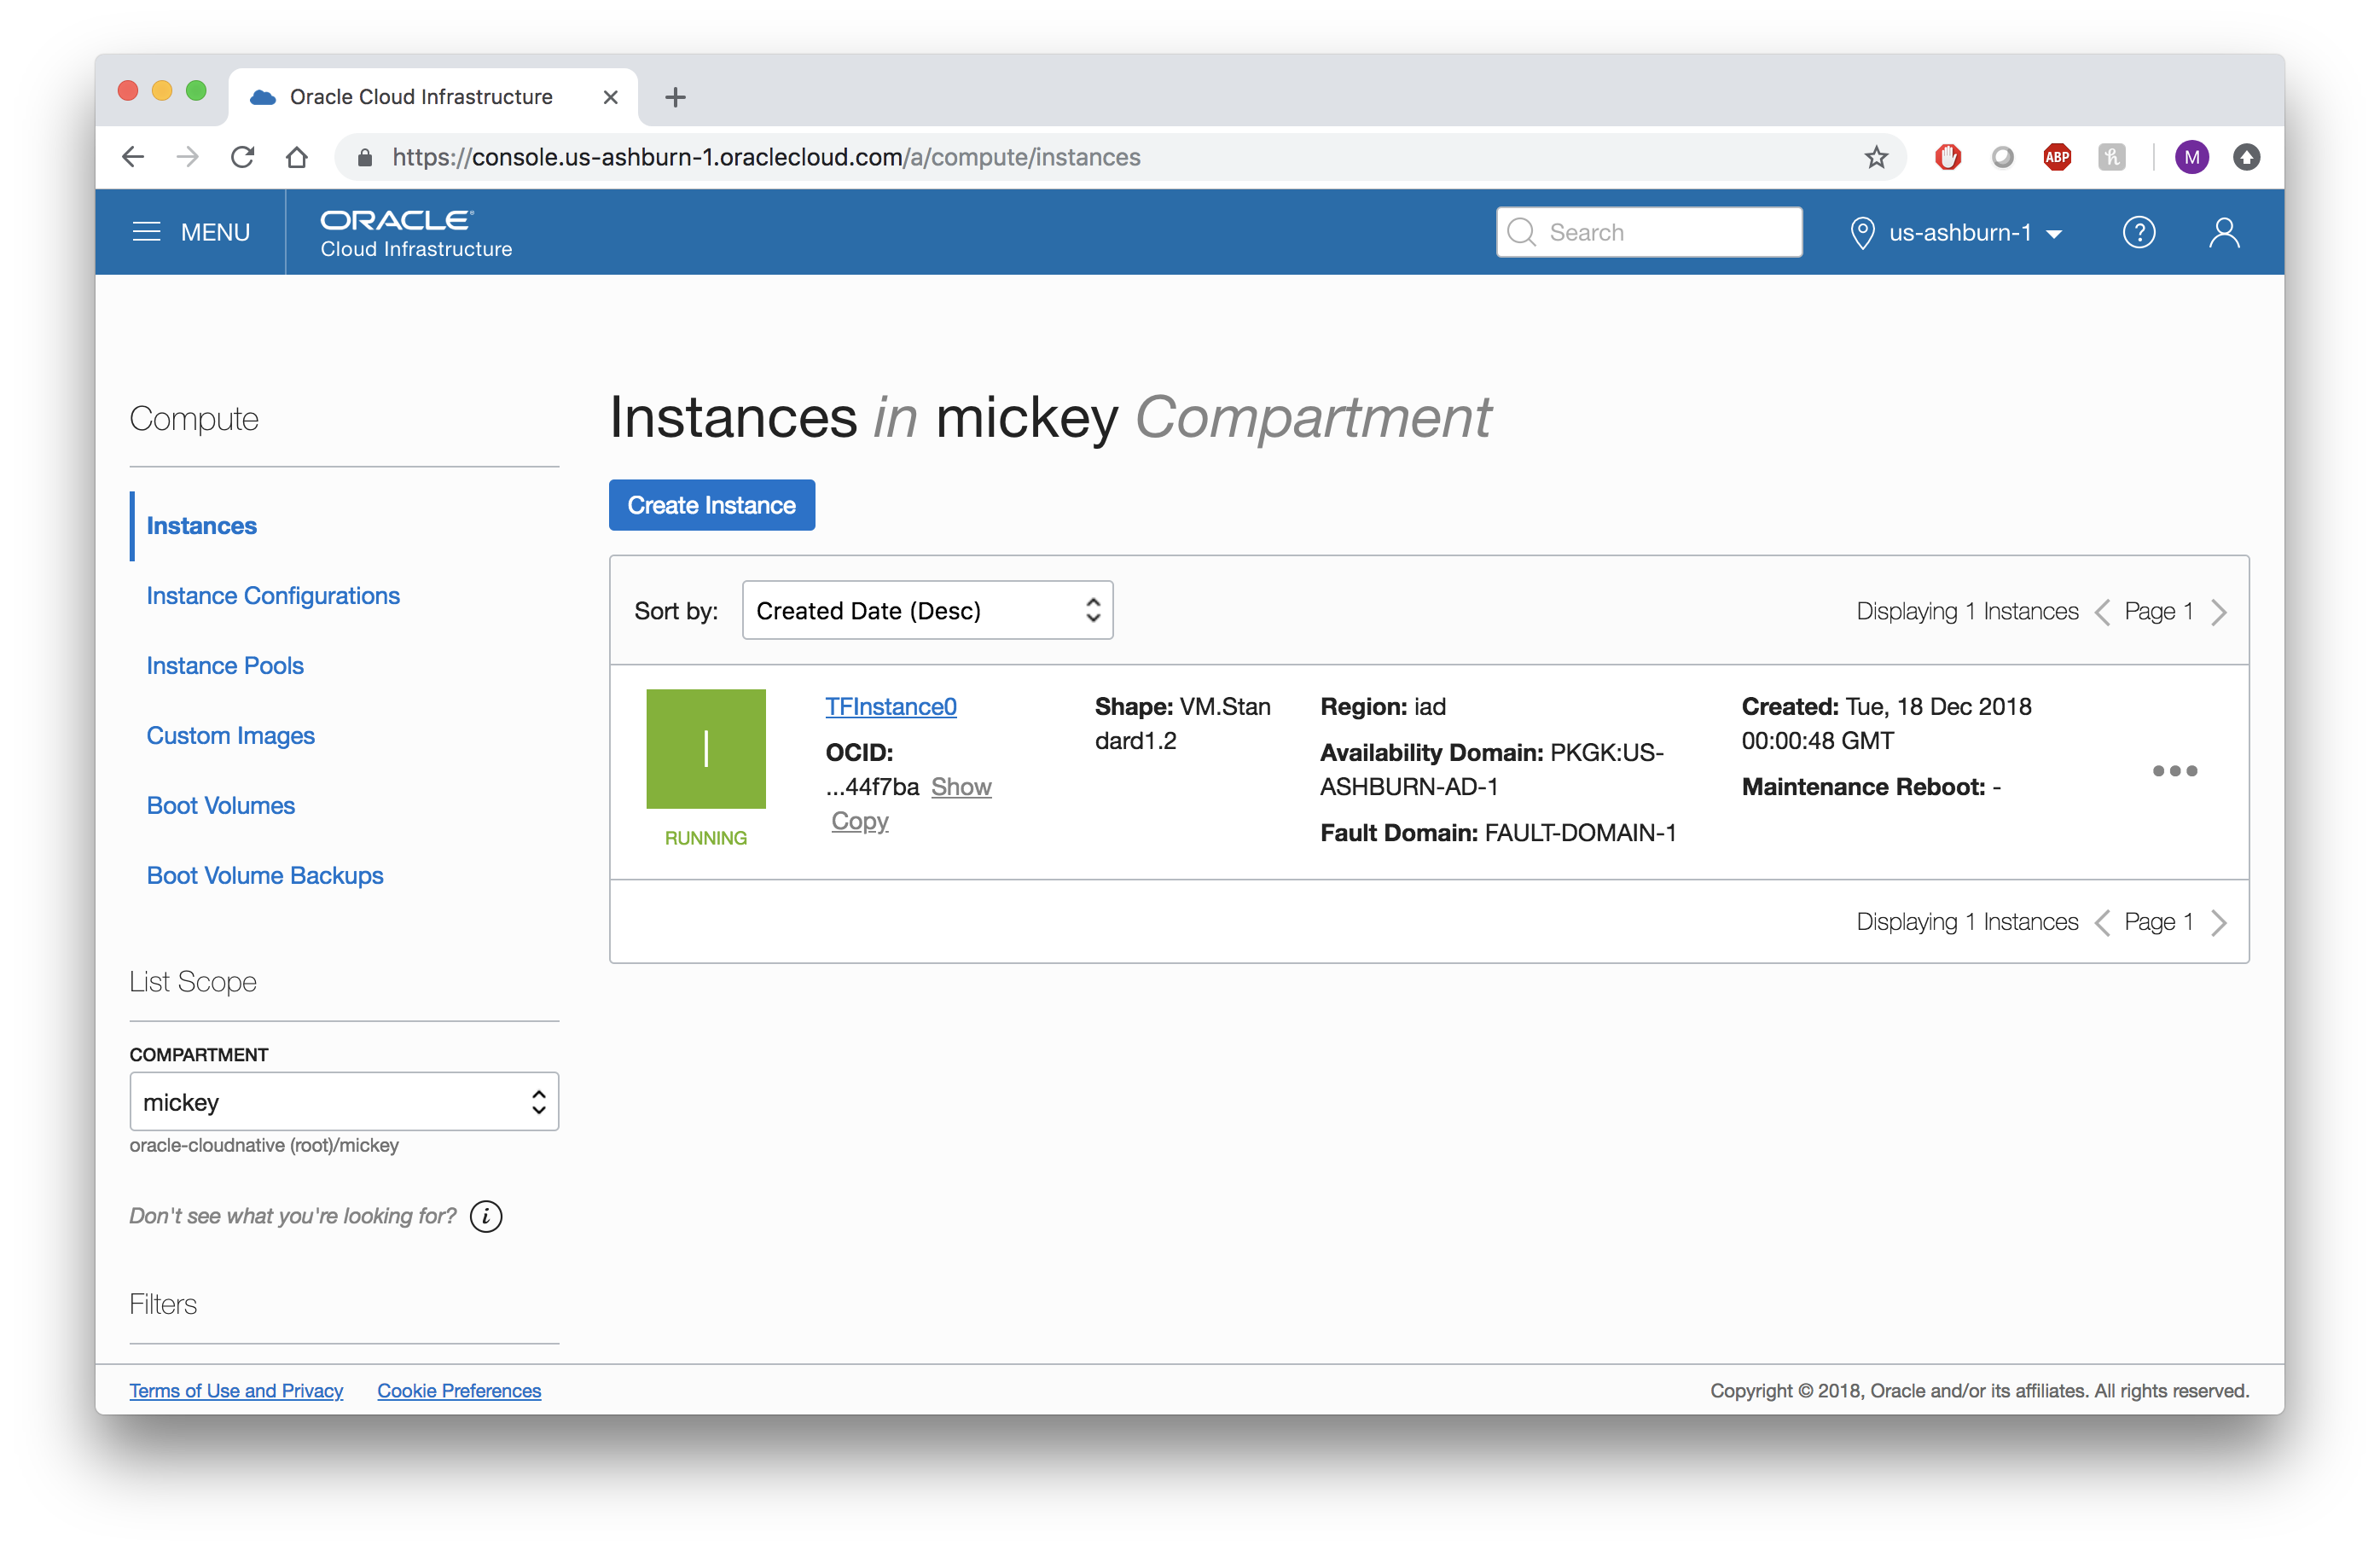
Task: Click the Create Instance button
Action: [x=711, y=505]
